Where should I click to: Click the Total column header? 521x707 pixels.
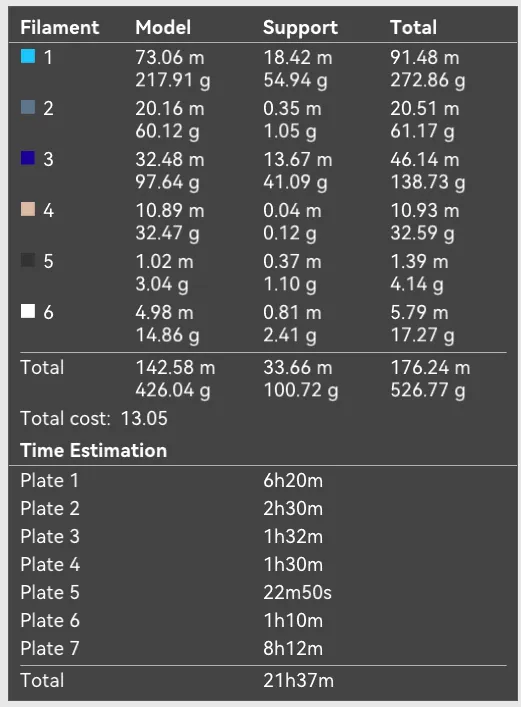coord(414,28)
